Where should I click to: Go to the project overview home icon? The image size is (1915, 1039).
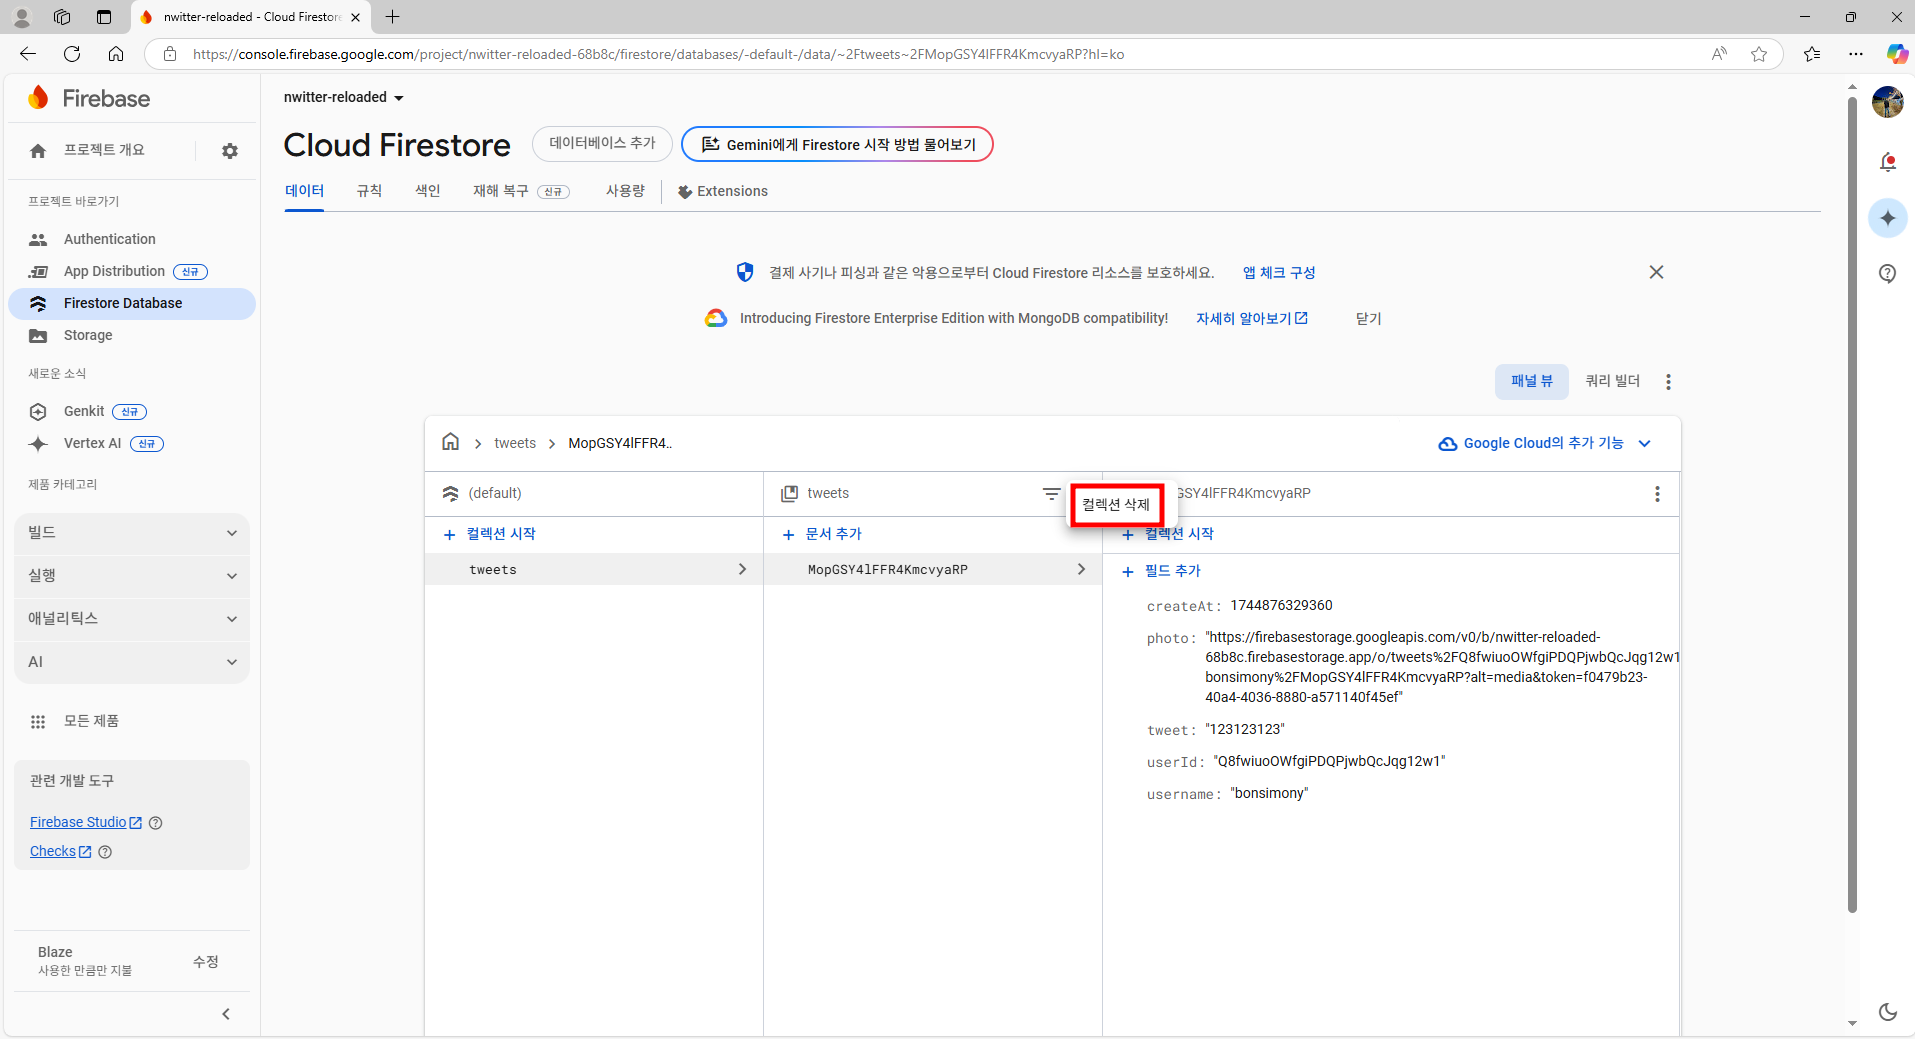pyautogui.click(x=38, y=151)
